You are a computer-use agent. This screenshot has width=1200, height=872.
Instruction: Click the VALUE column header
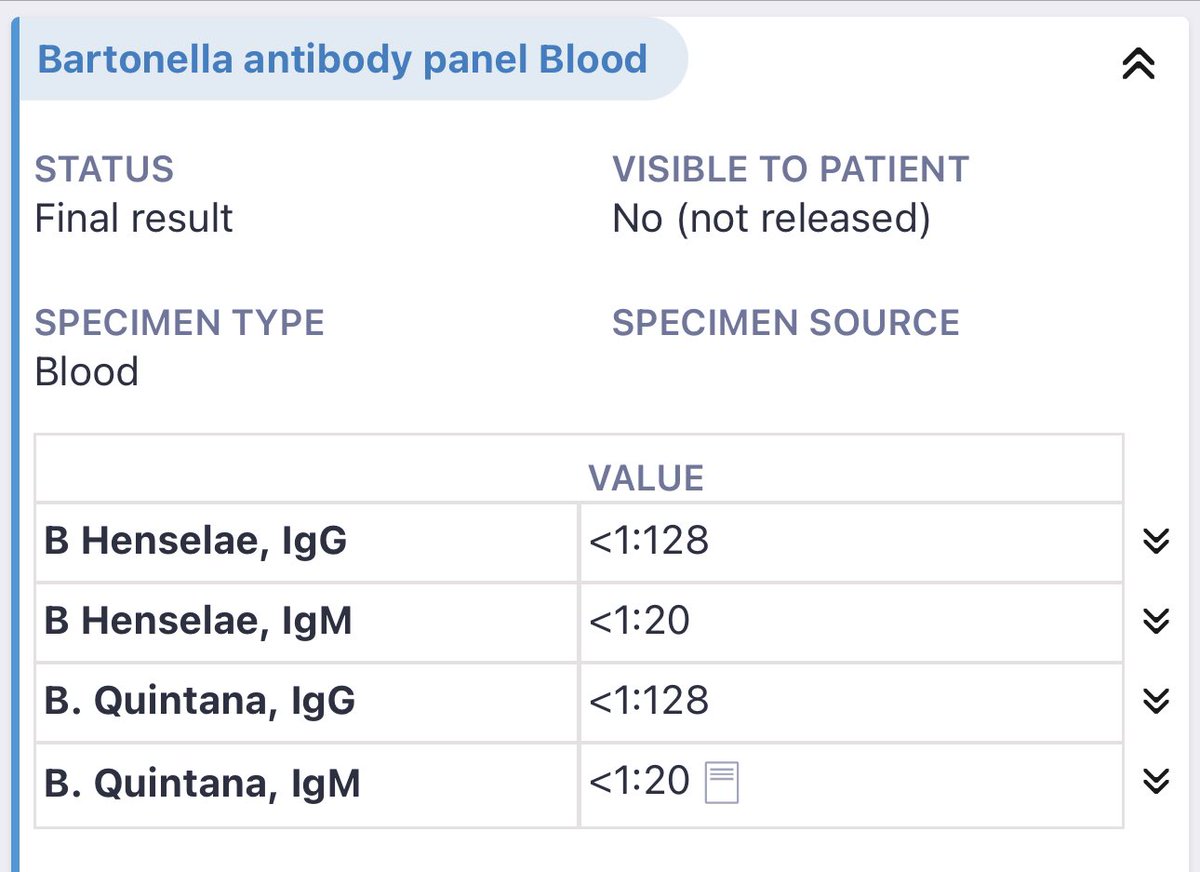coord(646,478)
